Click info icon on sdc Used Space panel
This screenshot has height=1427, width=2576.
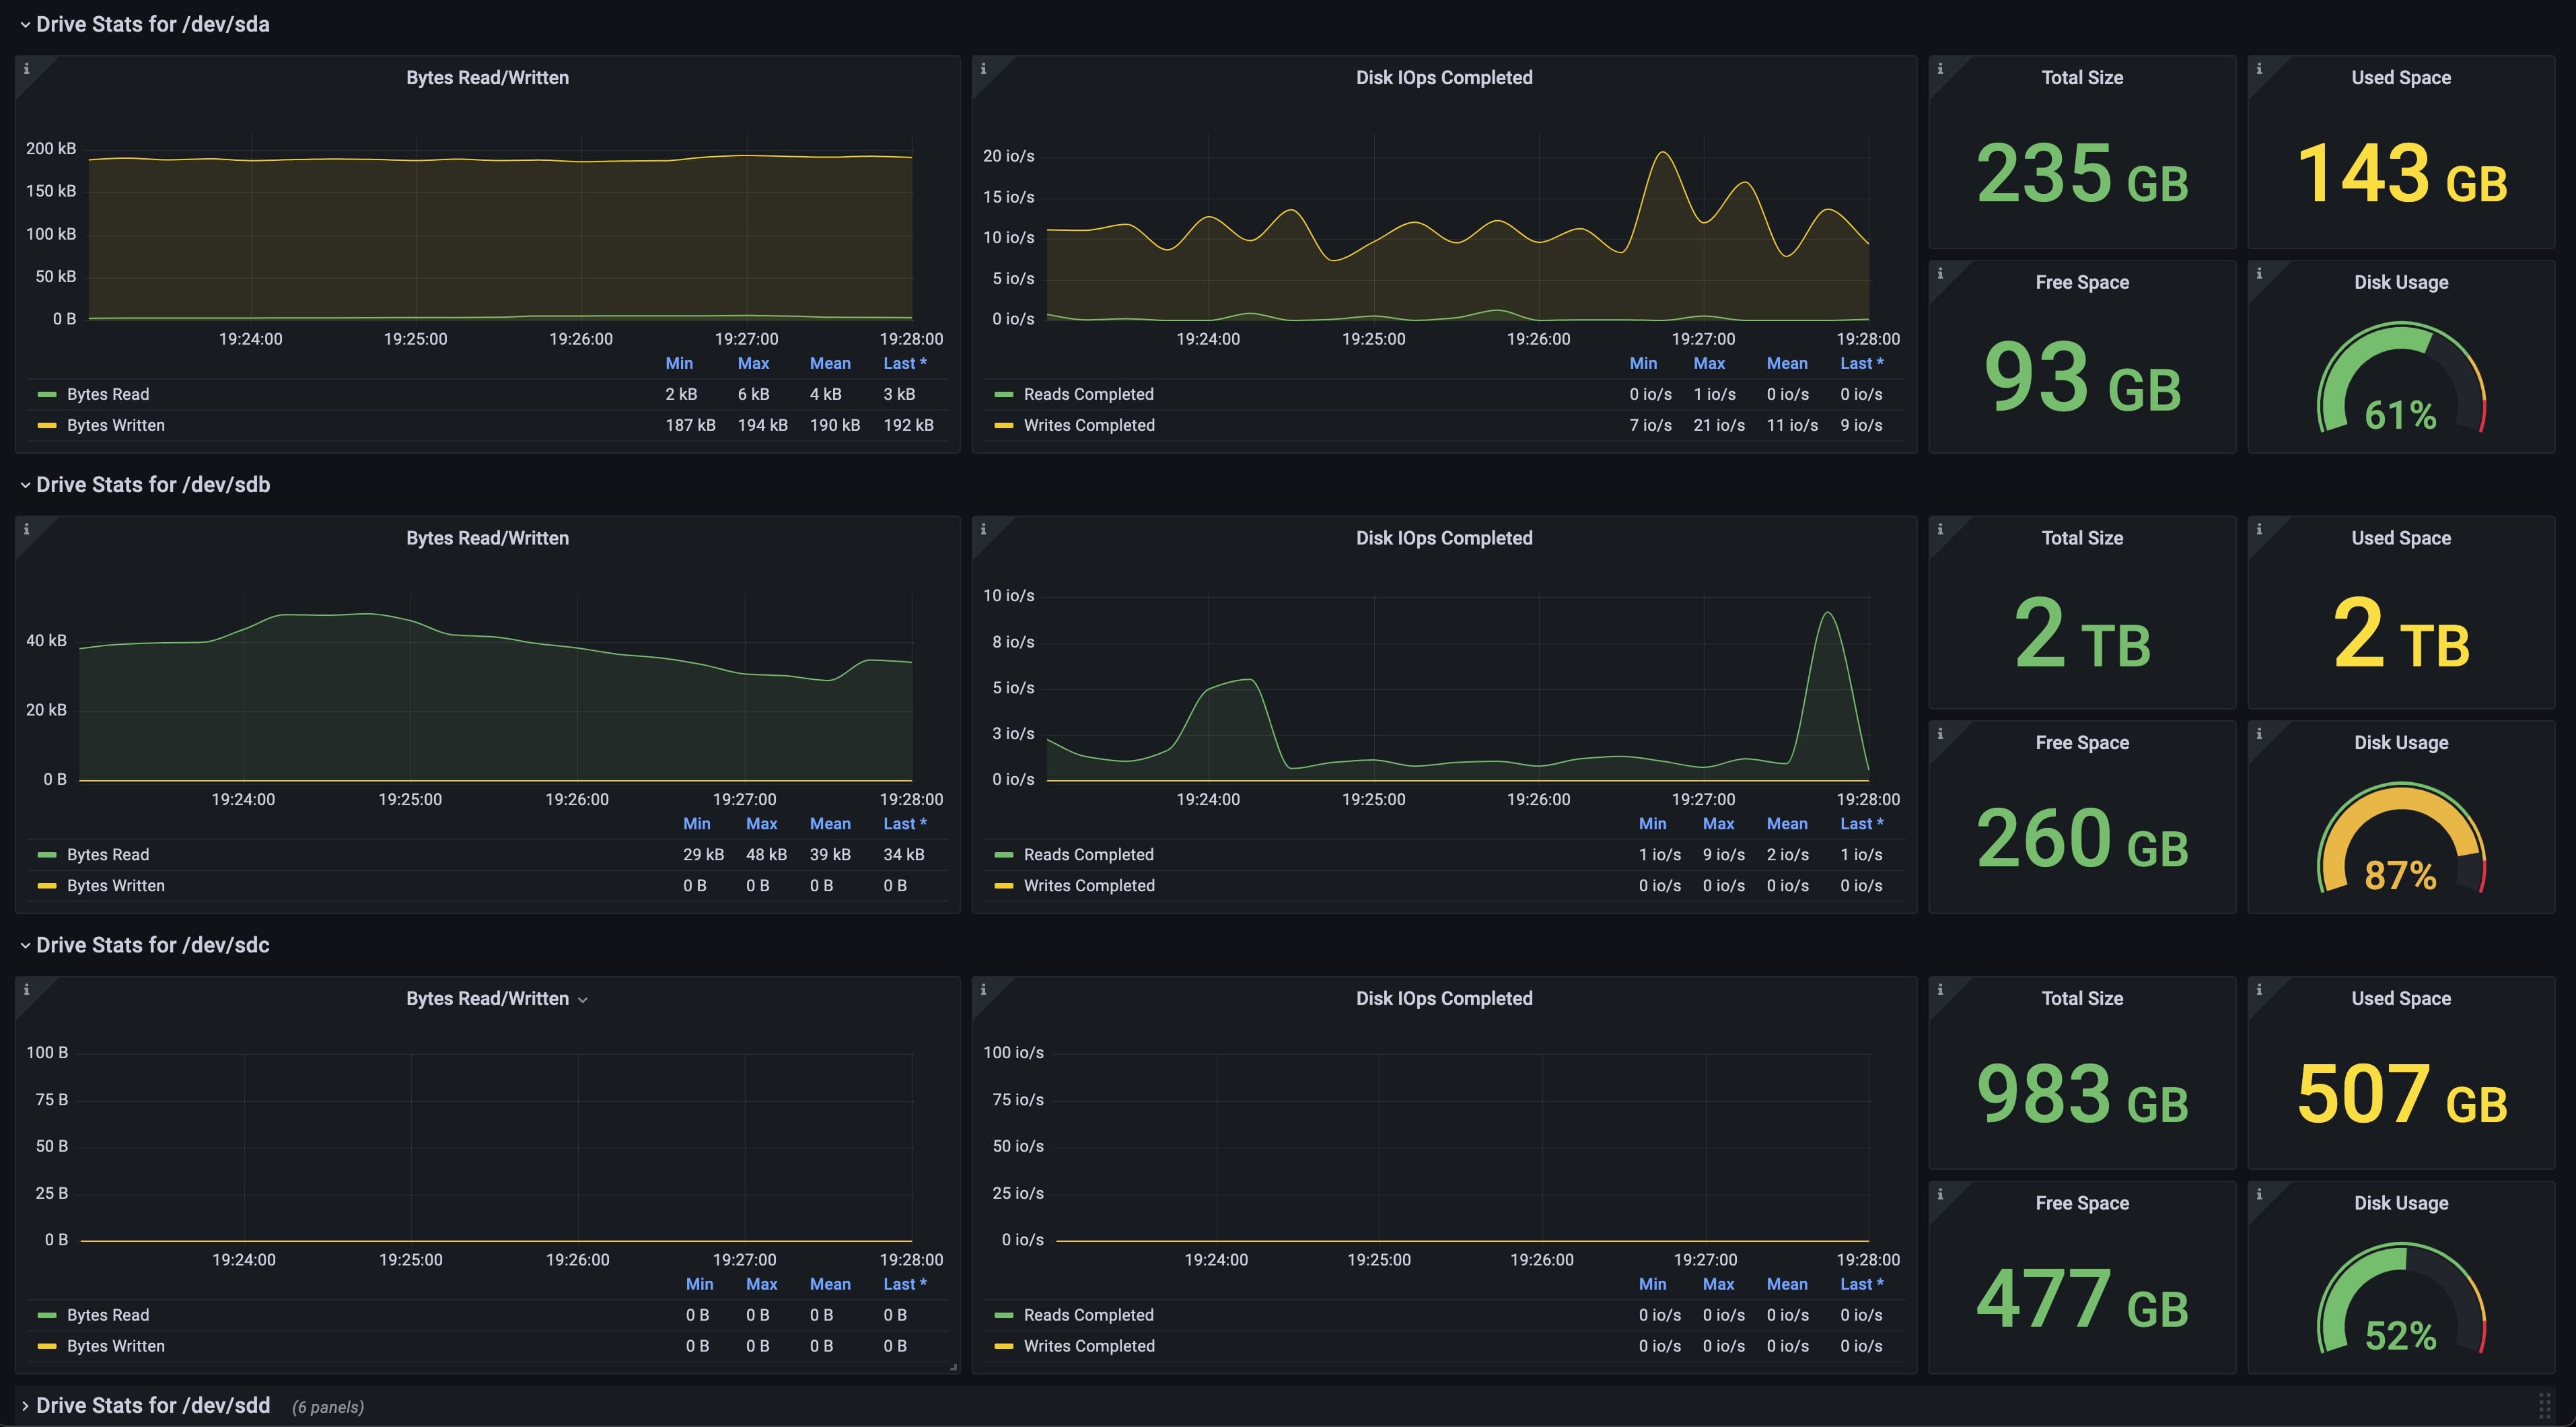2259,990
